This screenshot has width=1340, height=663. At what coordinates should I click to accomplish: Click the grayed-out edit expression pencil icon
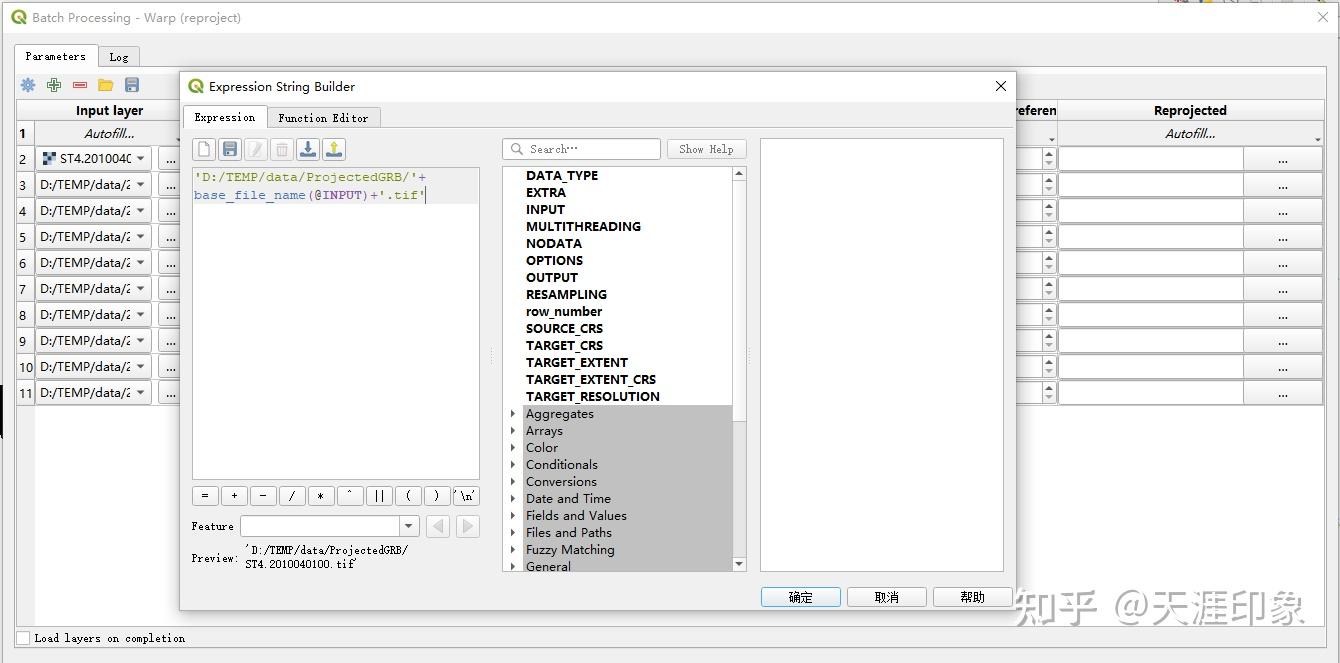click(256, 150)
